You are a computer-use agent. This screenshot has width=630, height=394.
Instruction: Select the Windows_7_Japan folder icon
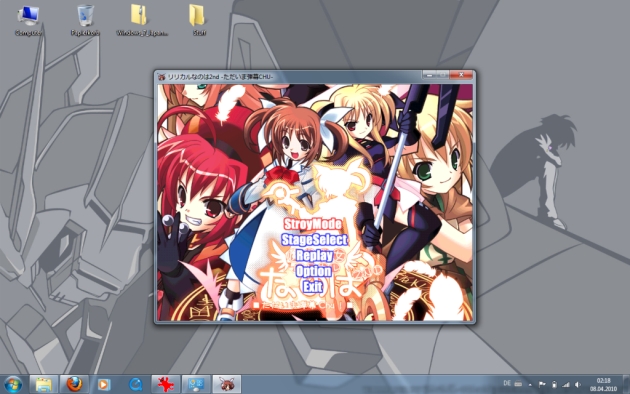point(141,20)
